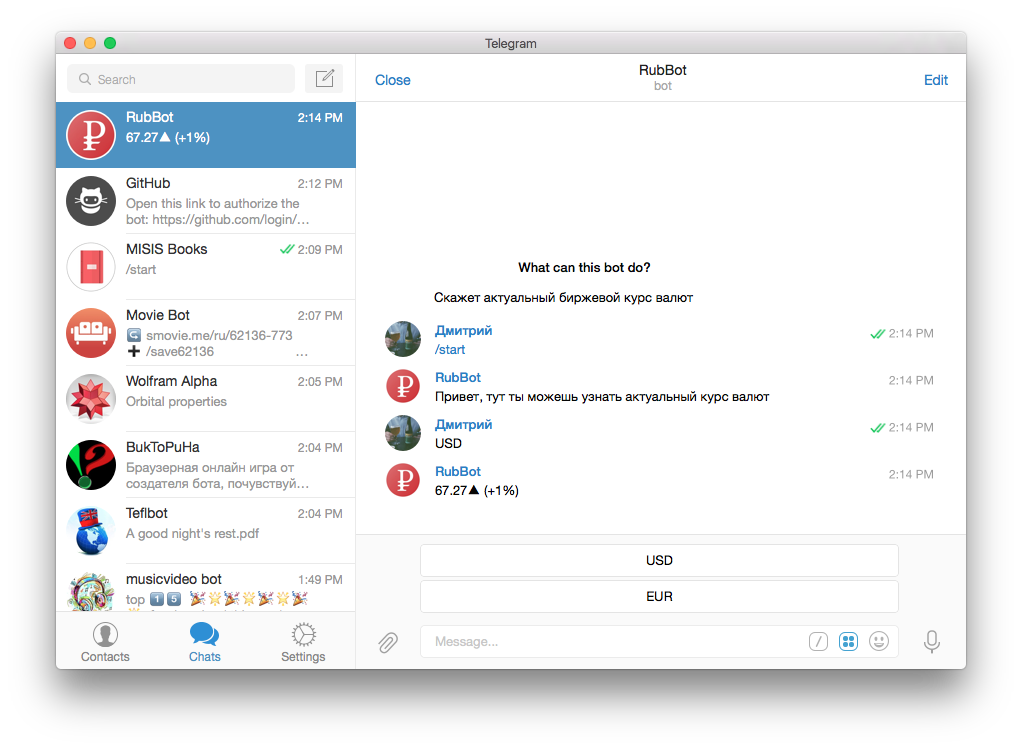Click the compose new message icon
Viewport: 1022px width, 749px height.
324,79
